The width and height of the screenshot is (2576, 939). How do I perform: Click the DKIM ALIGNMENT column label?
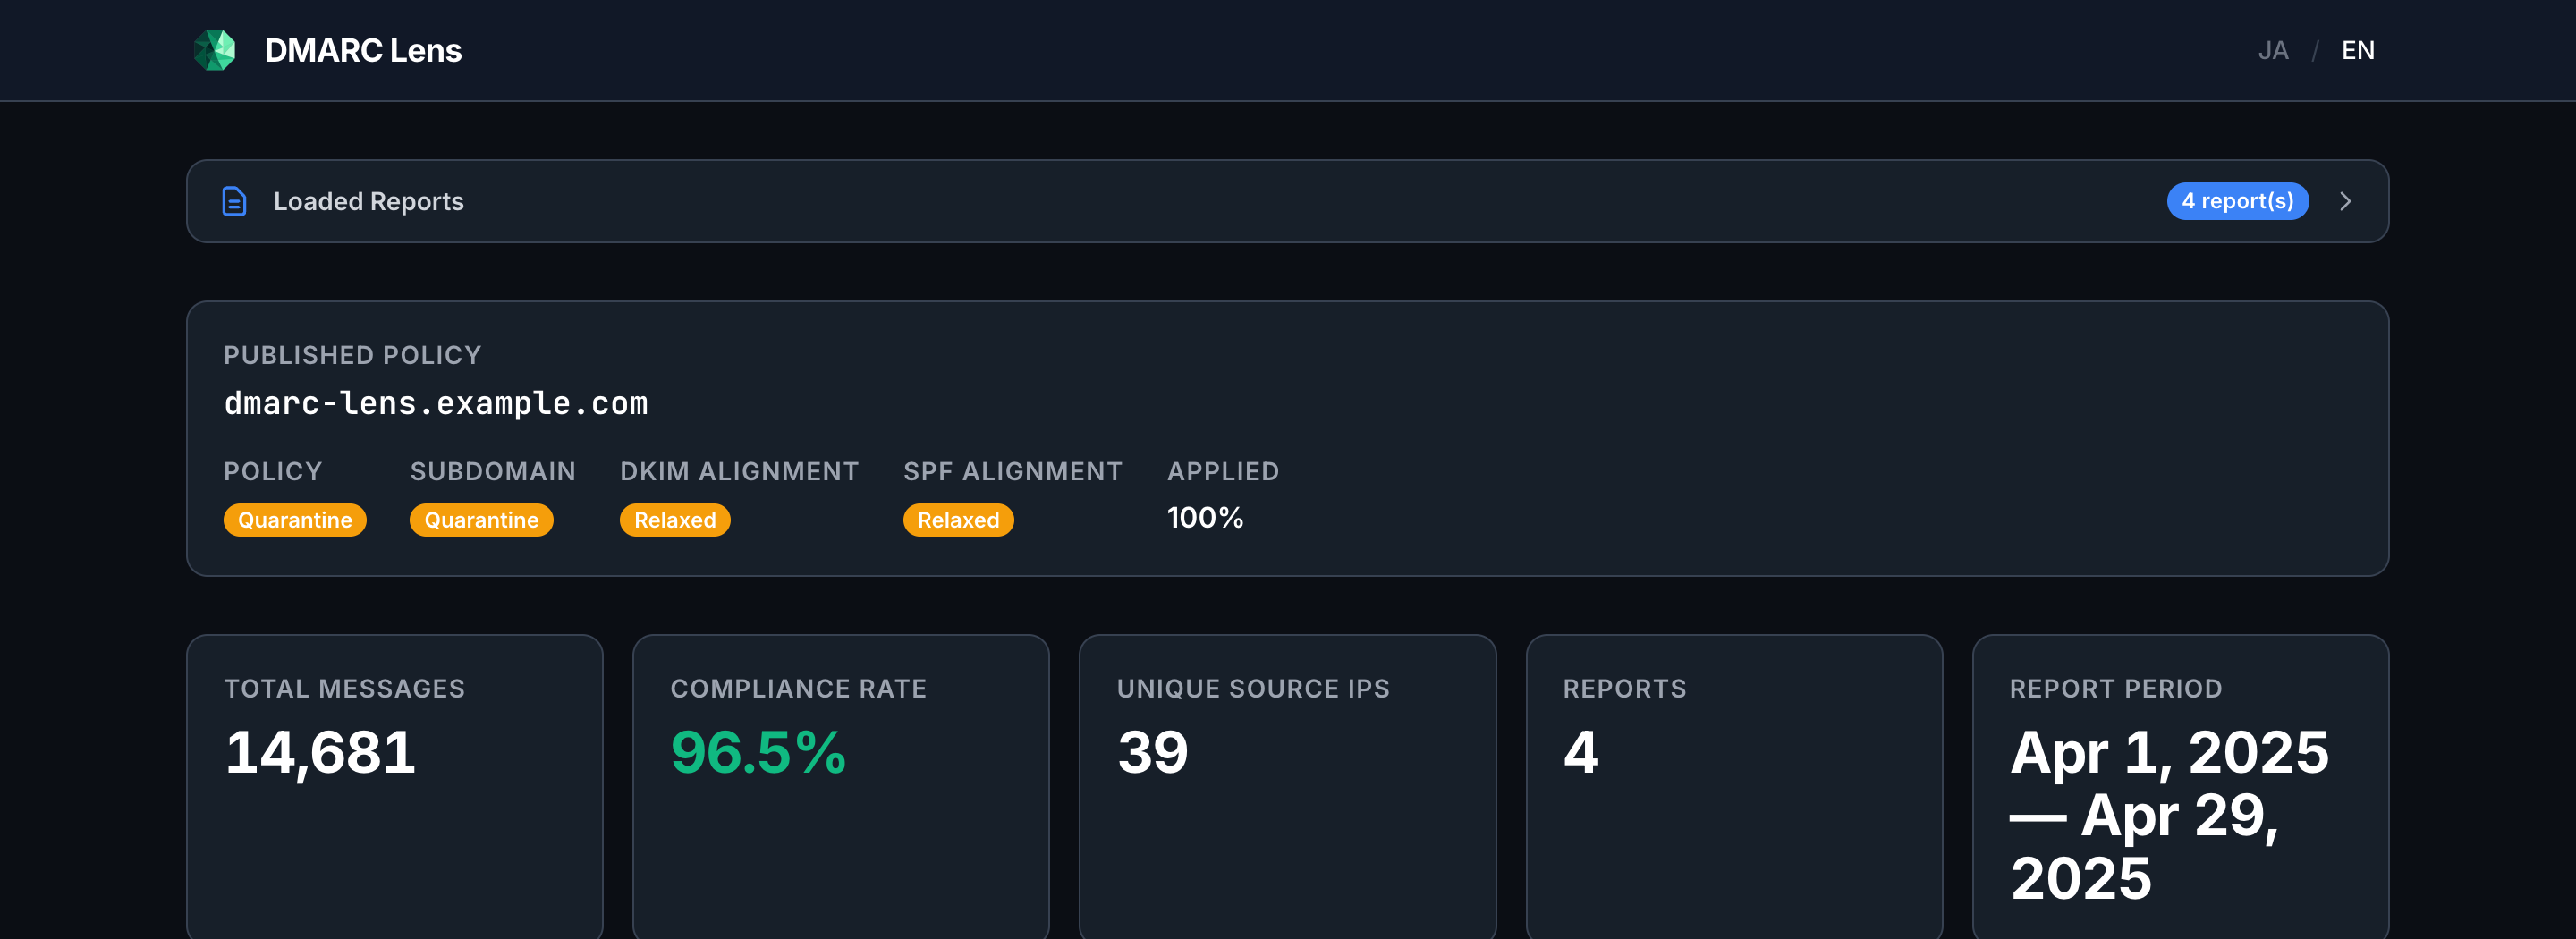pos(739,471)
